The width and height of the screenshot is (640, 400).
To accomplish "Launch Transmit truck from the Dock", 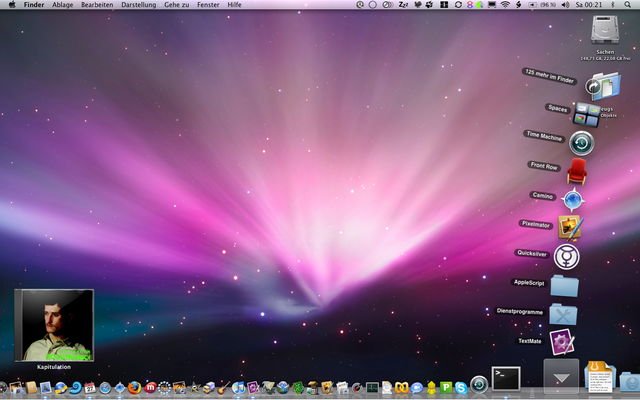I will tap(209, 388).
